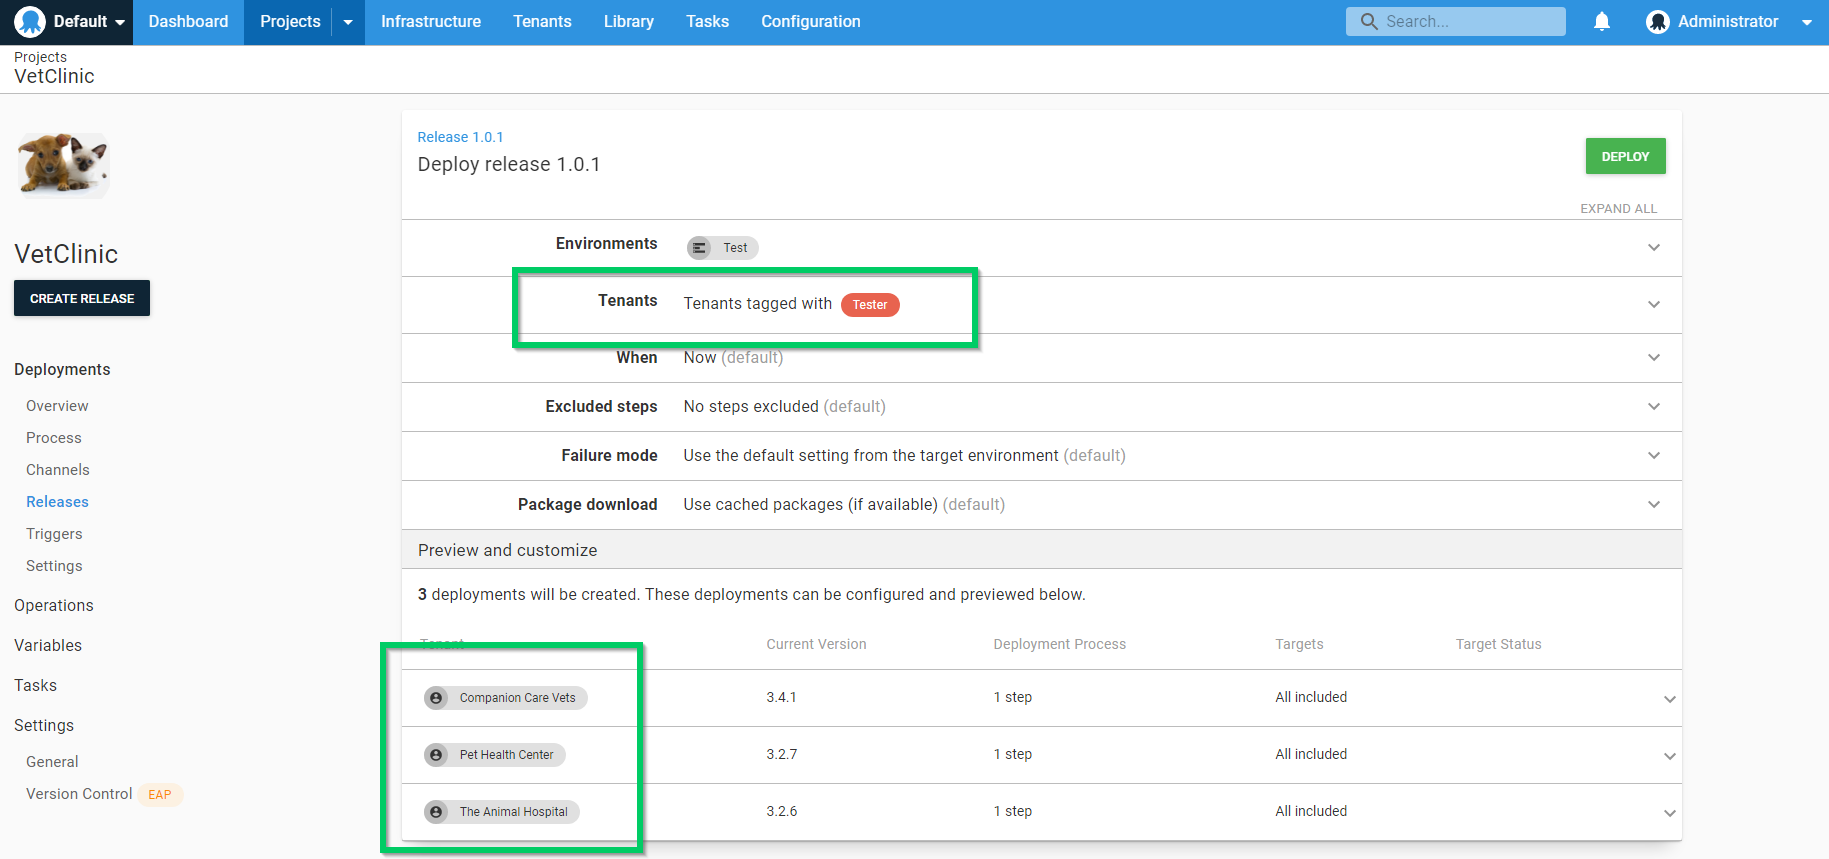The width and height of the screenshot is (1829, 859).
Task: Expand the Failure mode row
Action: coord(1653,456)
